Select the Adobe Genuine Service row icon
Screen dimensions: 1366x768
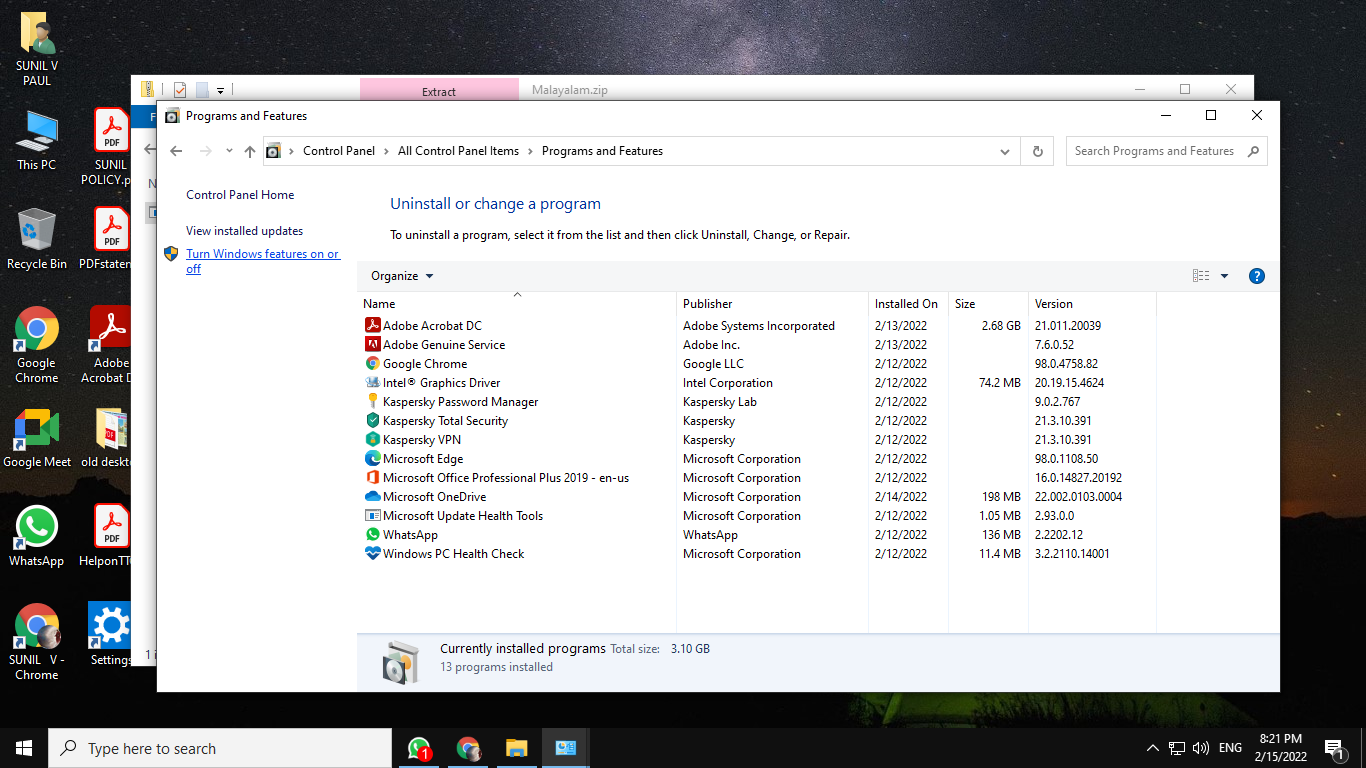pos(373,344)
